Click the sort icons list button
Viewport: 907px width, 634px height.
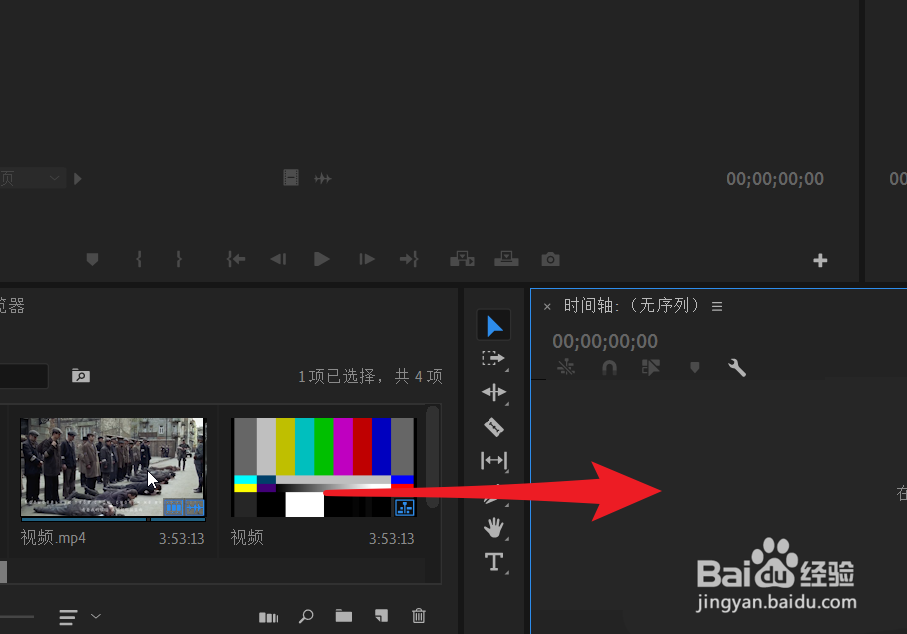click(x=68, y=617)
